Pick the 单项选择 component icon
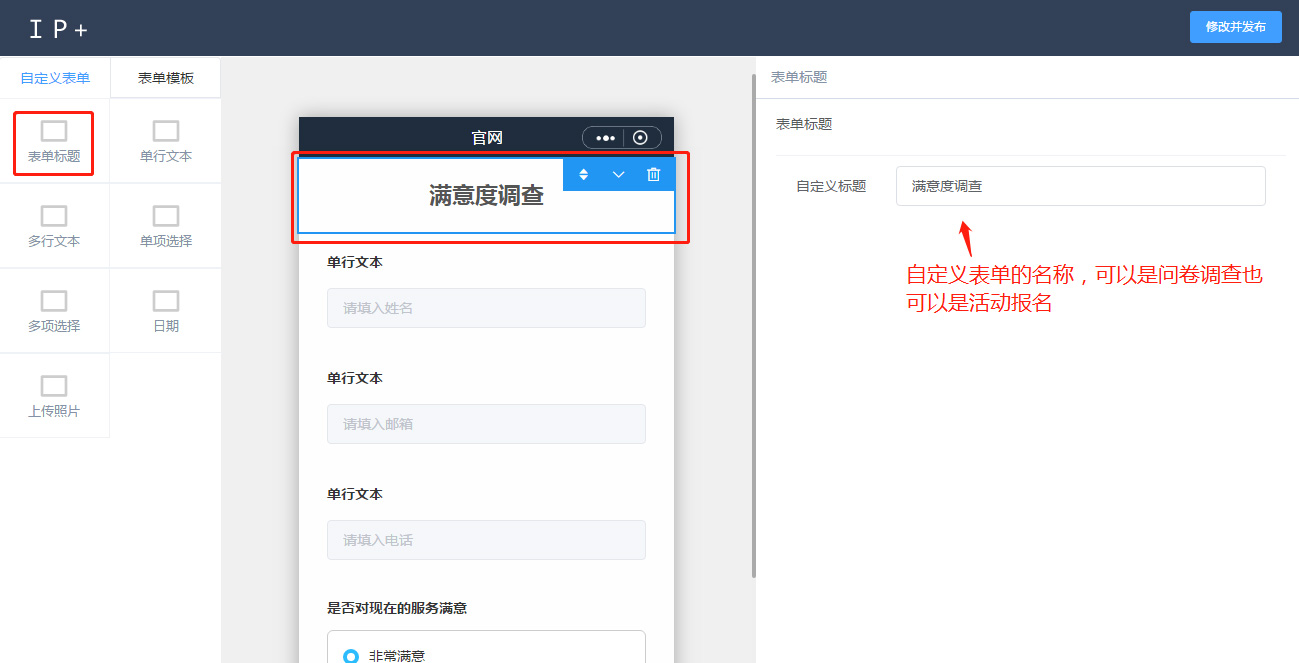The image size is (1299, 663). pyautogui.click(x=166, y=217)
